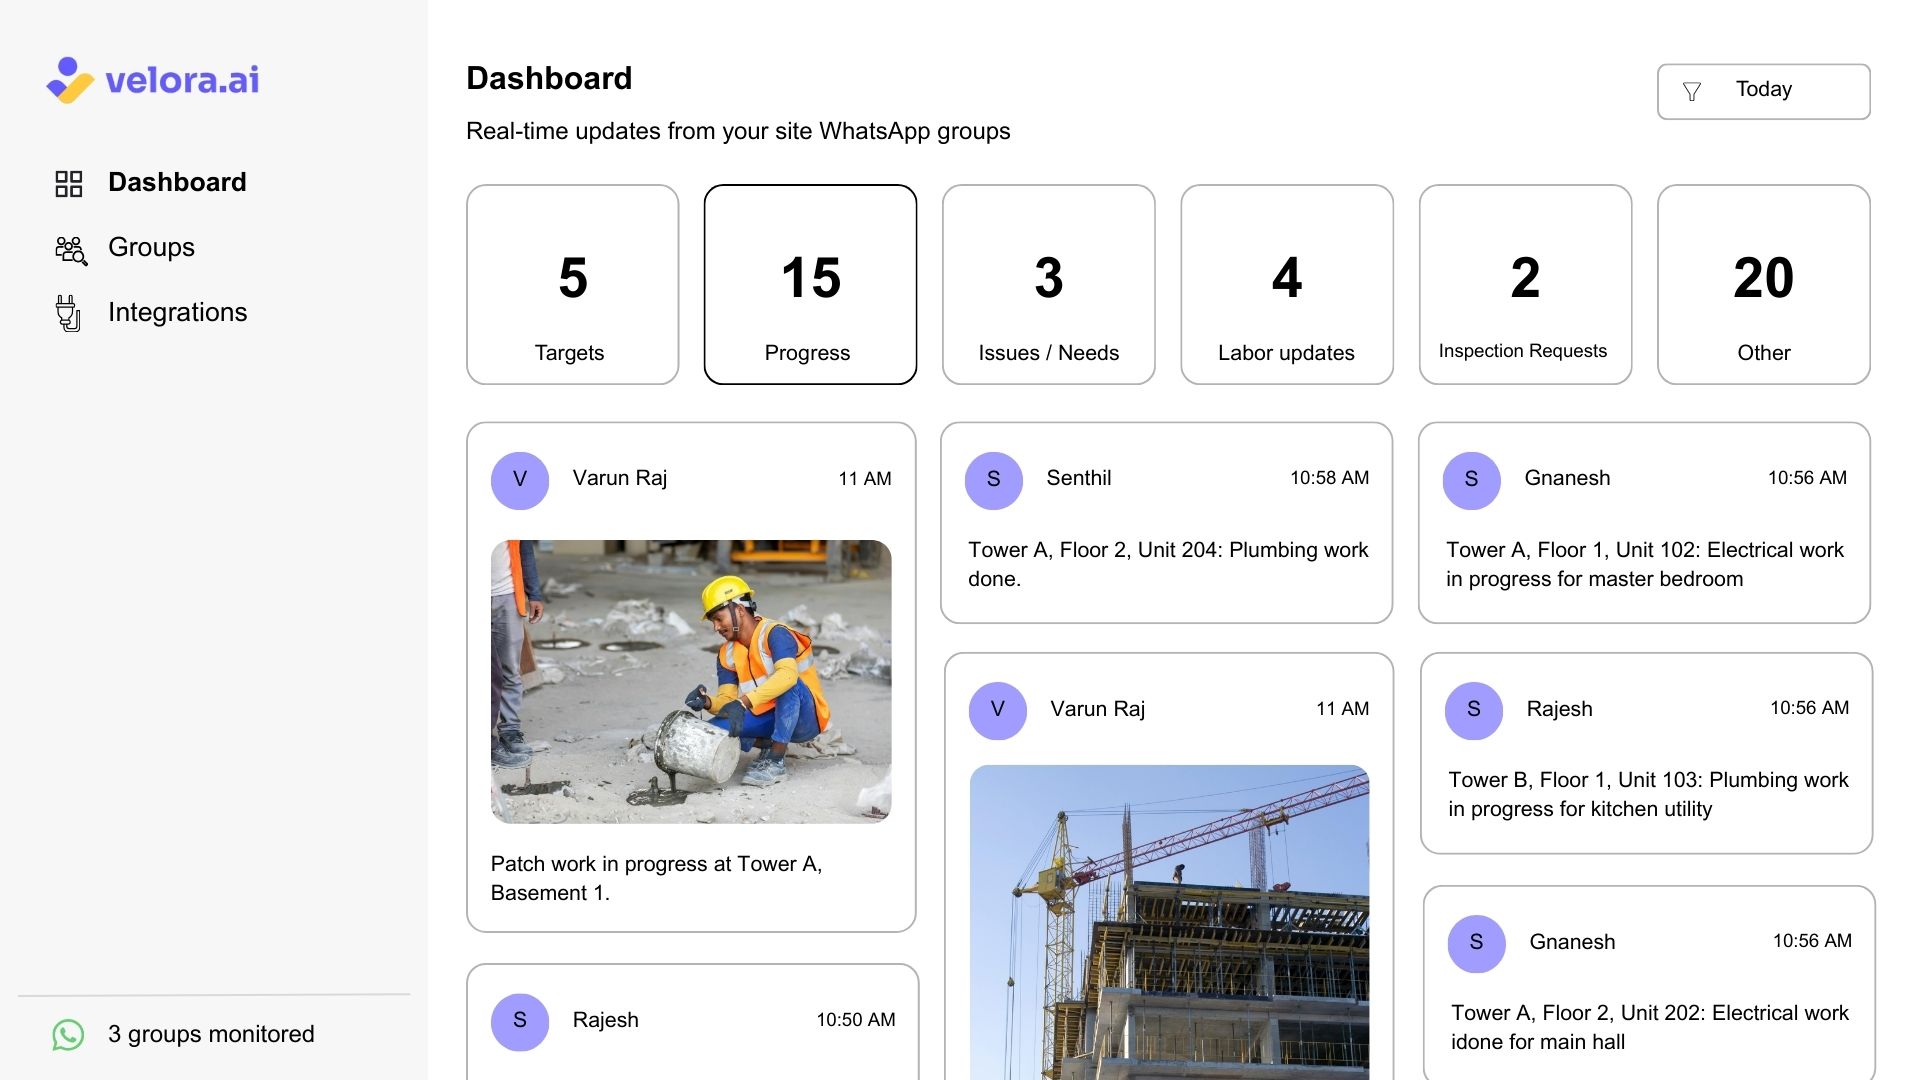This screenshot has height=1080, width=1920.
Task: Enable the Targets filter card
Action: (x=571, y=284)
